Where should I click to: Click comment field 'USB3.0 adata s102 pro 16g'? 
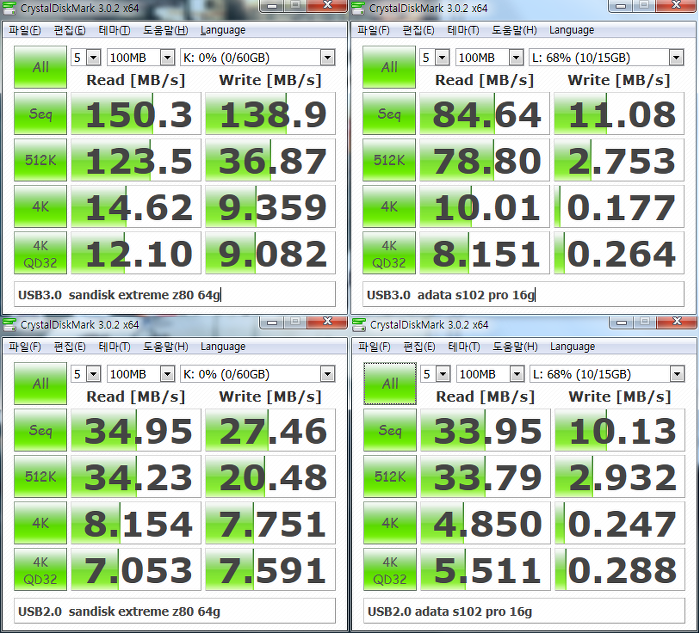[523, 295]
